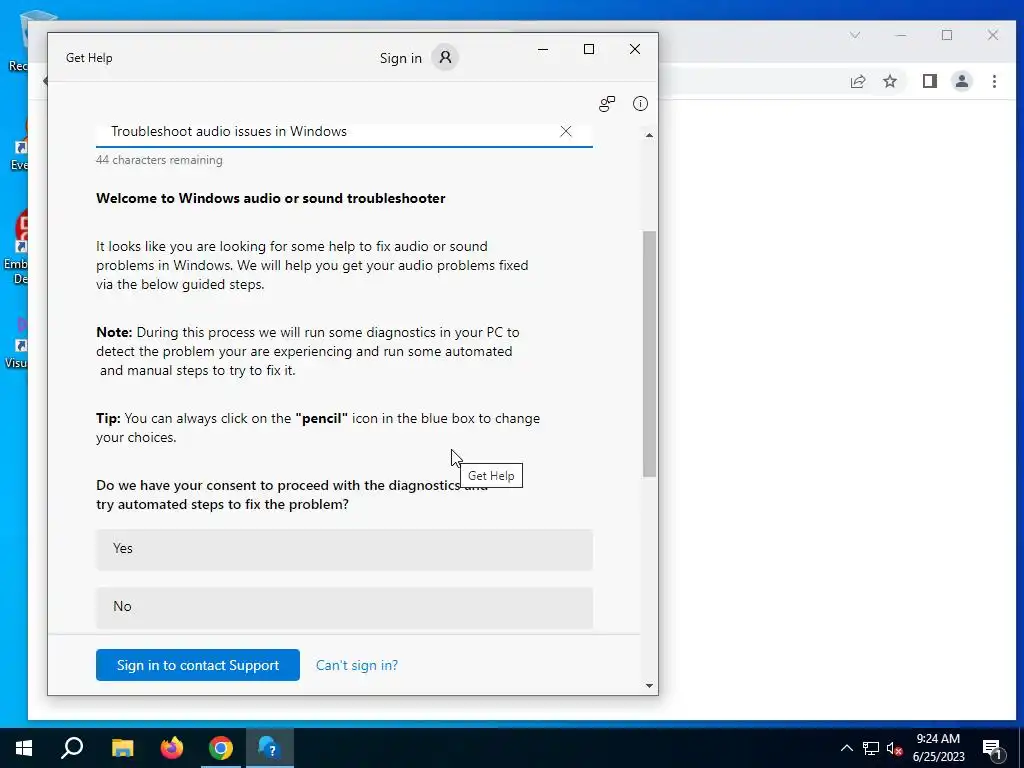Screen dimensions: 1024x768
Task: Click Sign in to contact Support button
Action: [198, 665]
